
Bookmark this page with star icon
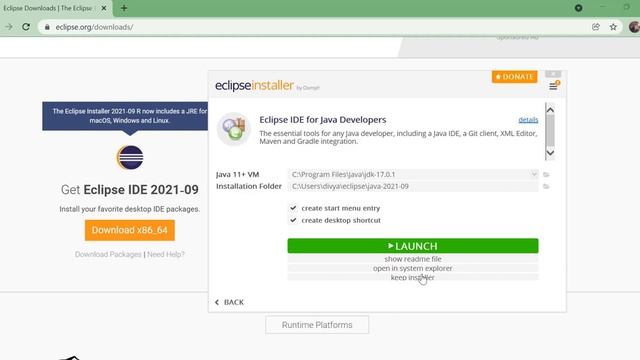click(x=613, y=27)
